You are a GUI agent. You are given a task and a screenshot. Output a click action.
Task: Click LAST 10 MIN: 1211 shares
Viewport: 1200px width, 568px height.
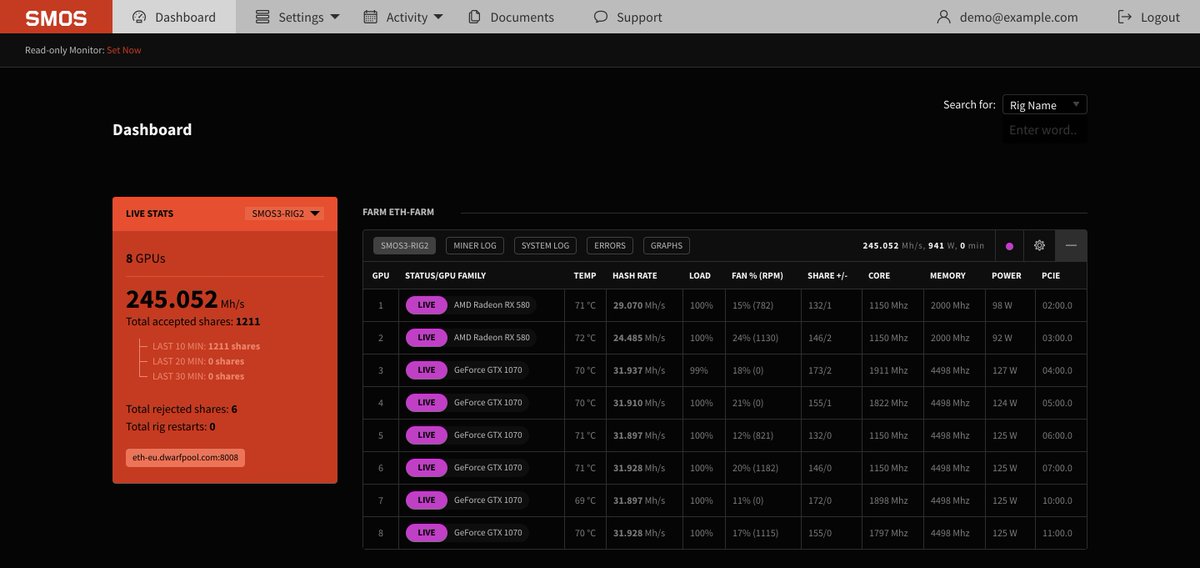[x=206, y=346]
